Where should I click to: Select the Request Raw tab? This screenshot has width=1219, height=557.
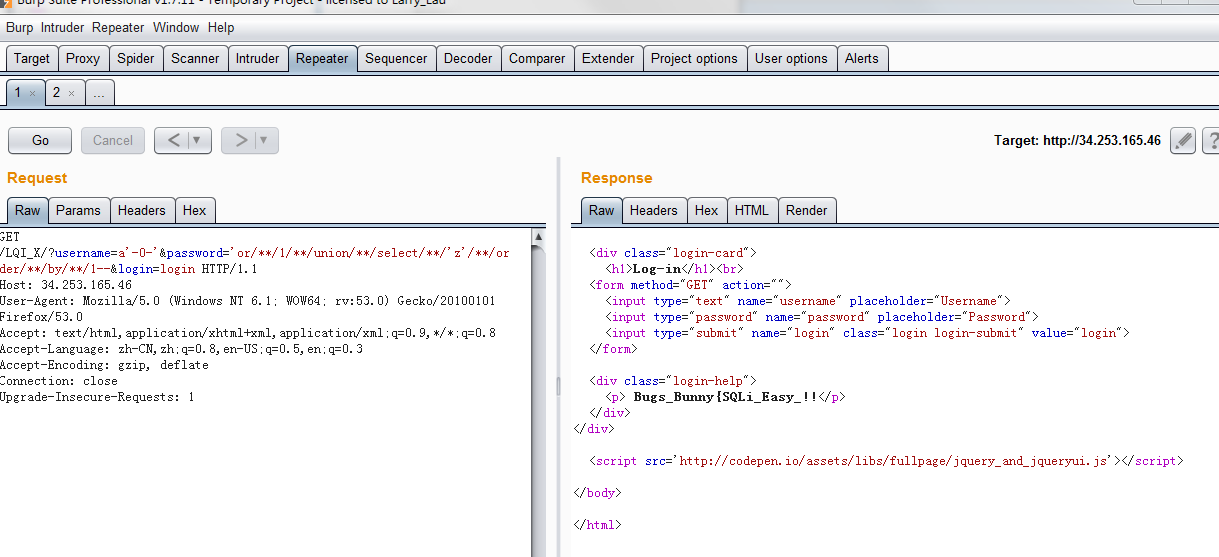point(28,210)
